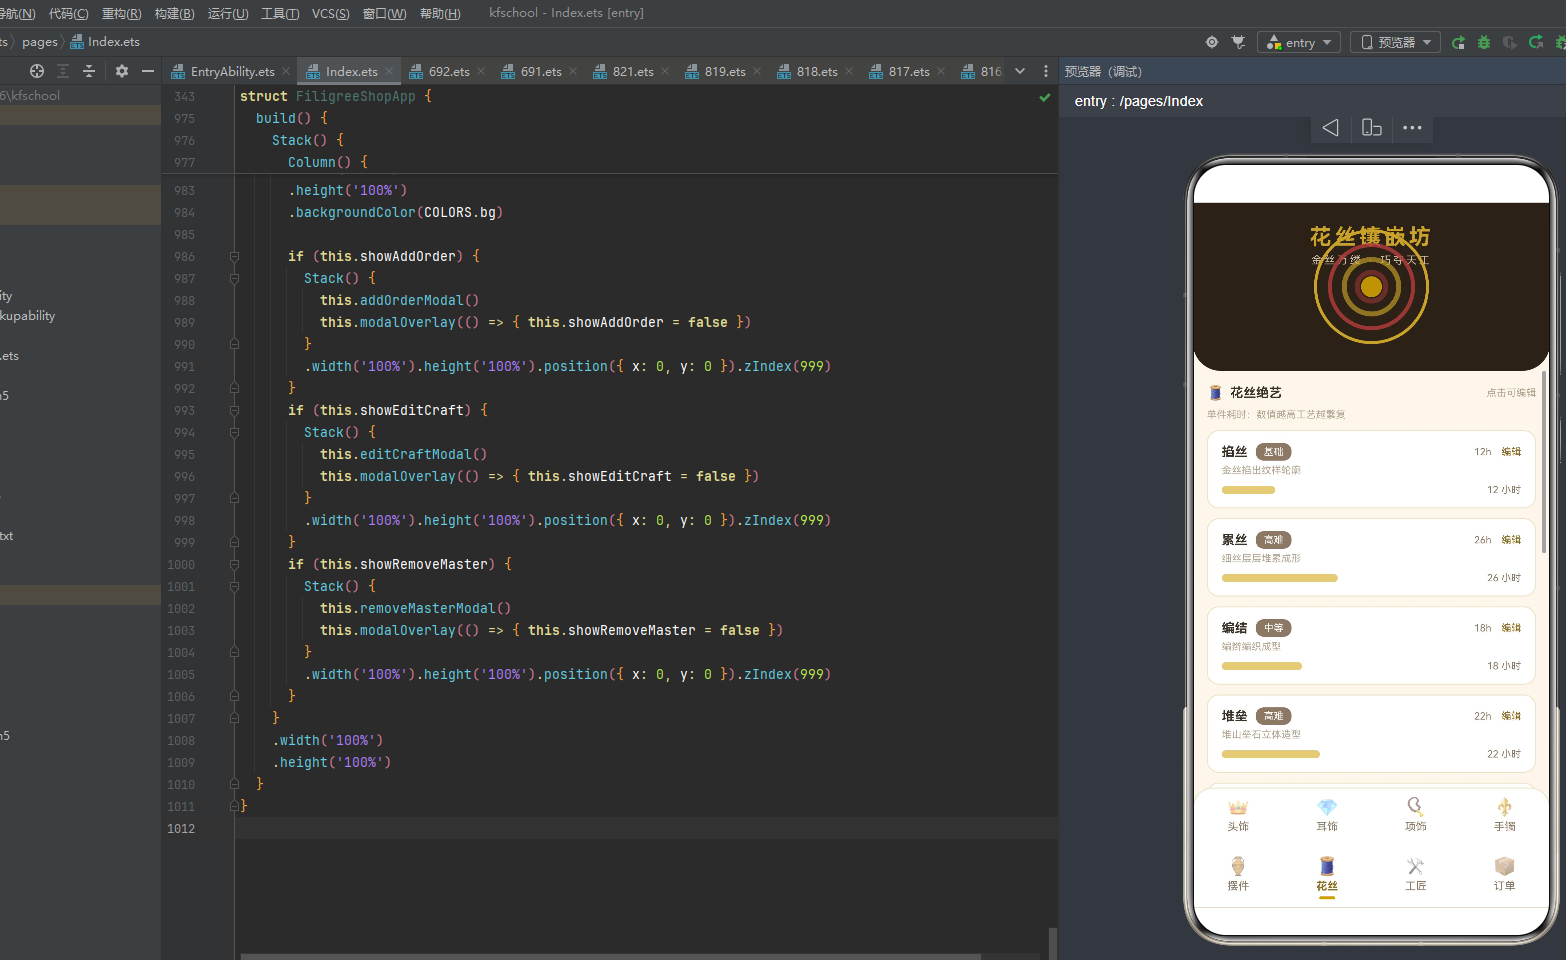This screenshot has width=1566, height=960.
Task: Click the 堆垒 progress bar
Action: click(x=1270, y=754)
